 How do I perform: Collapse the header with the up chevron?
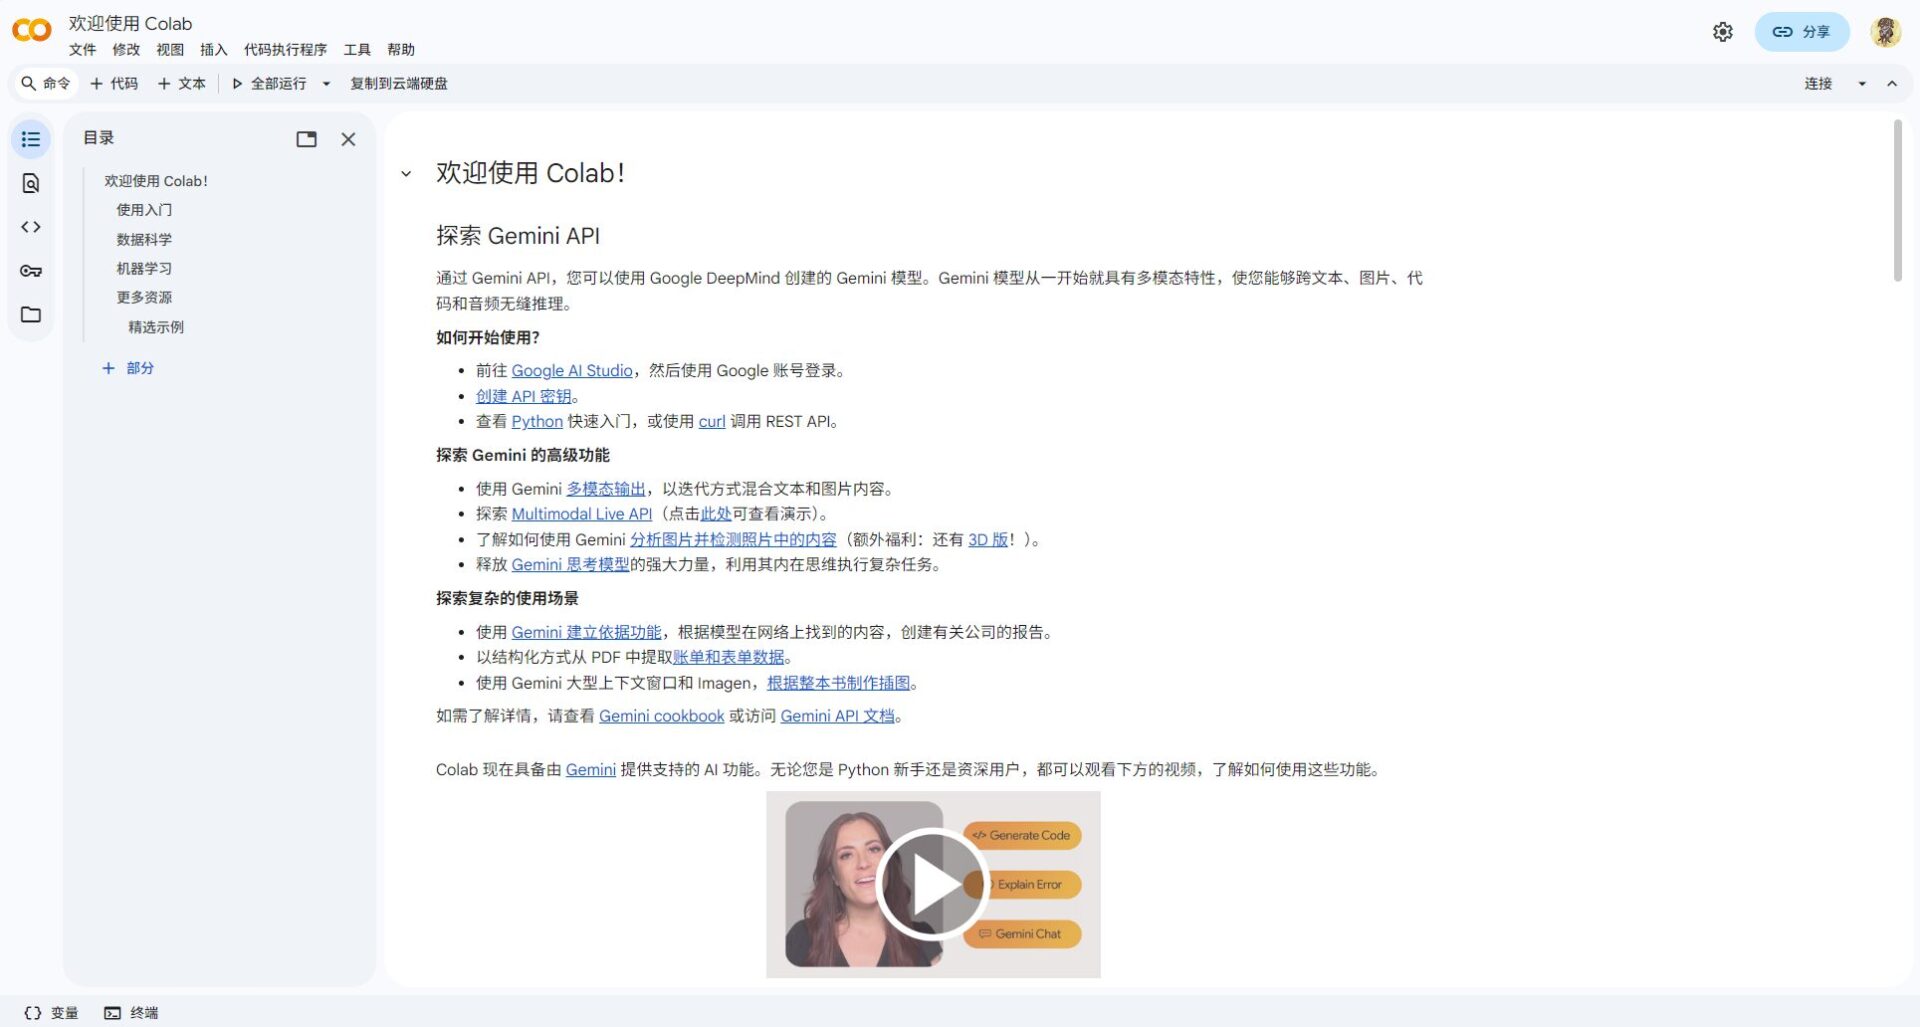coord(1892,84)
